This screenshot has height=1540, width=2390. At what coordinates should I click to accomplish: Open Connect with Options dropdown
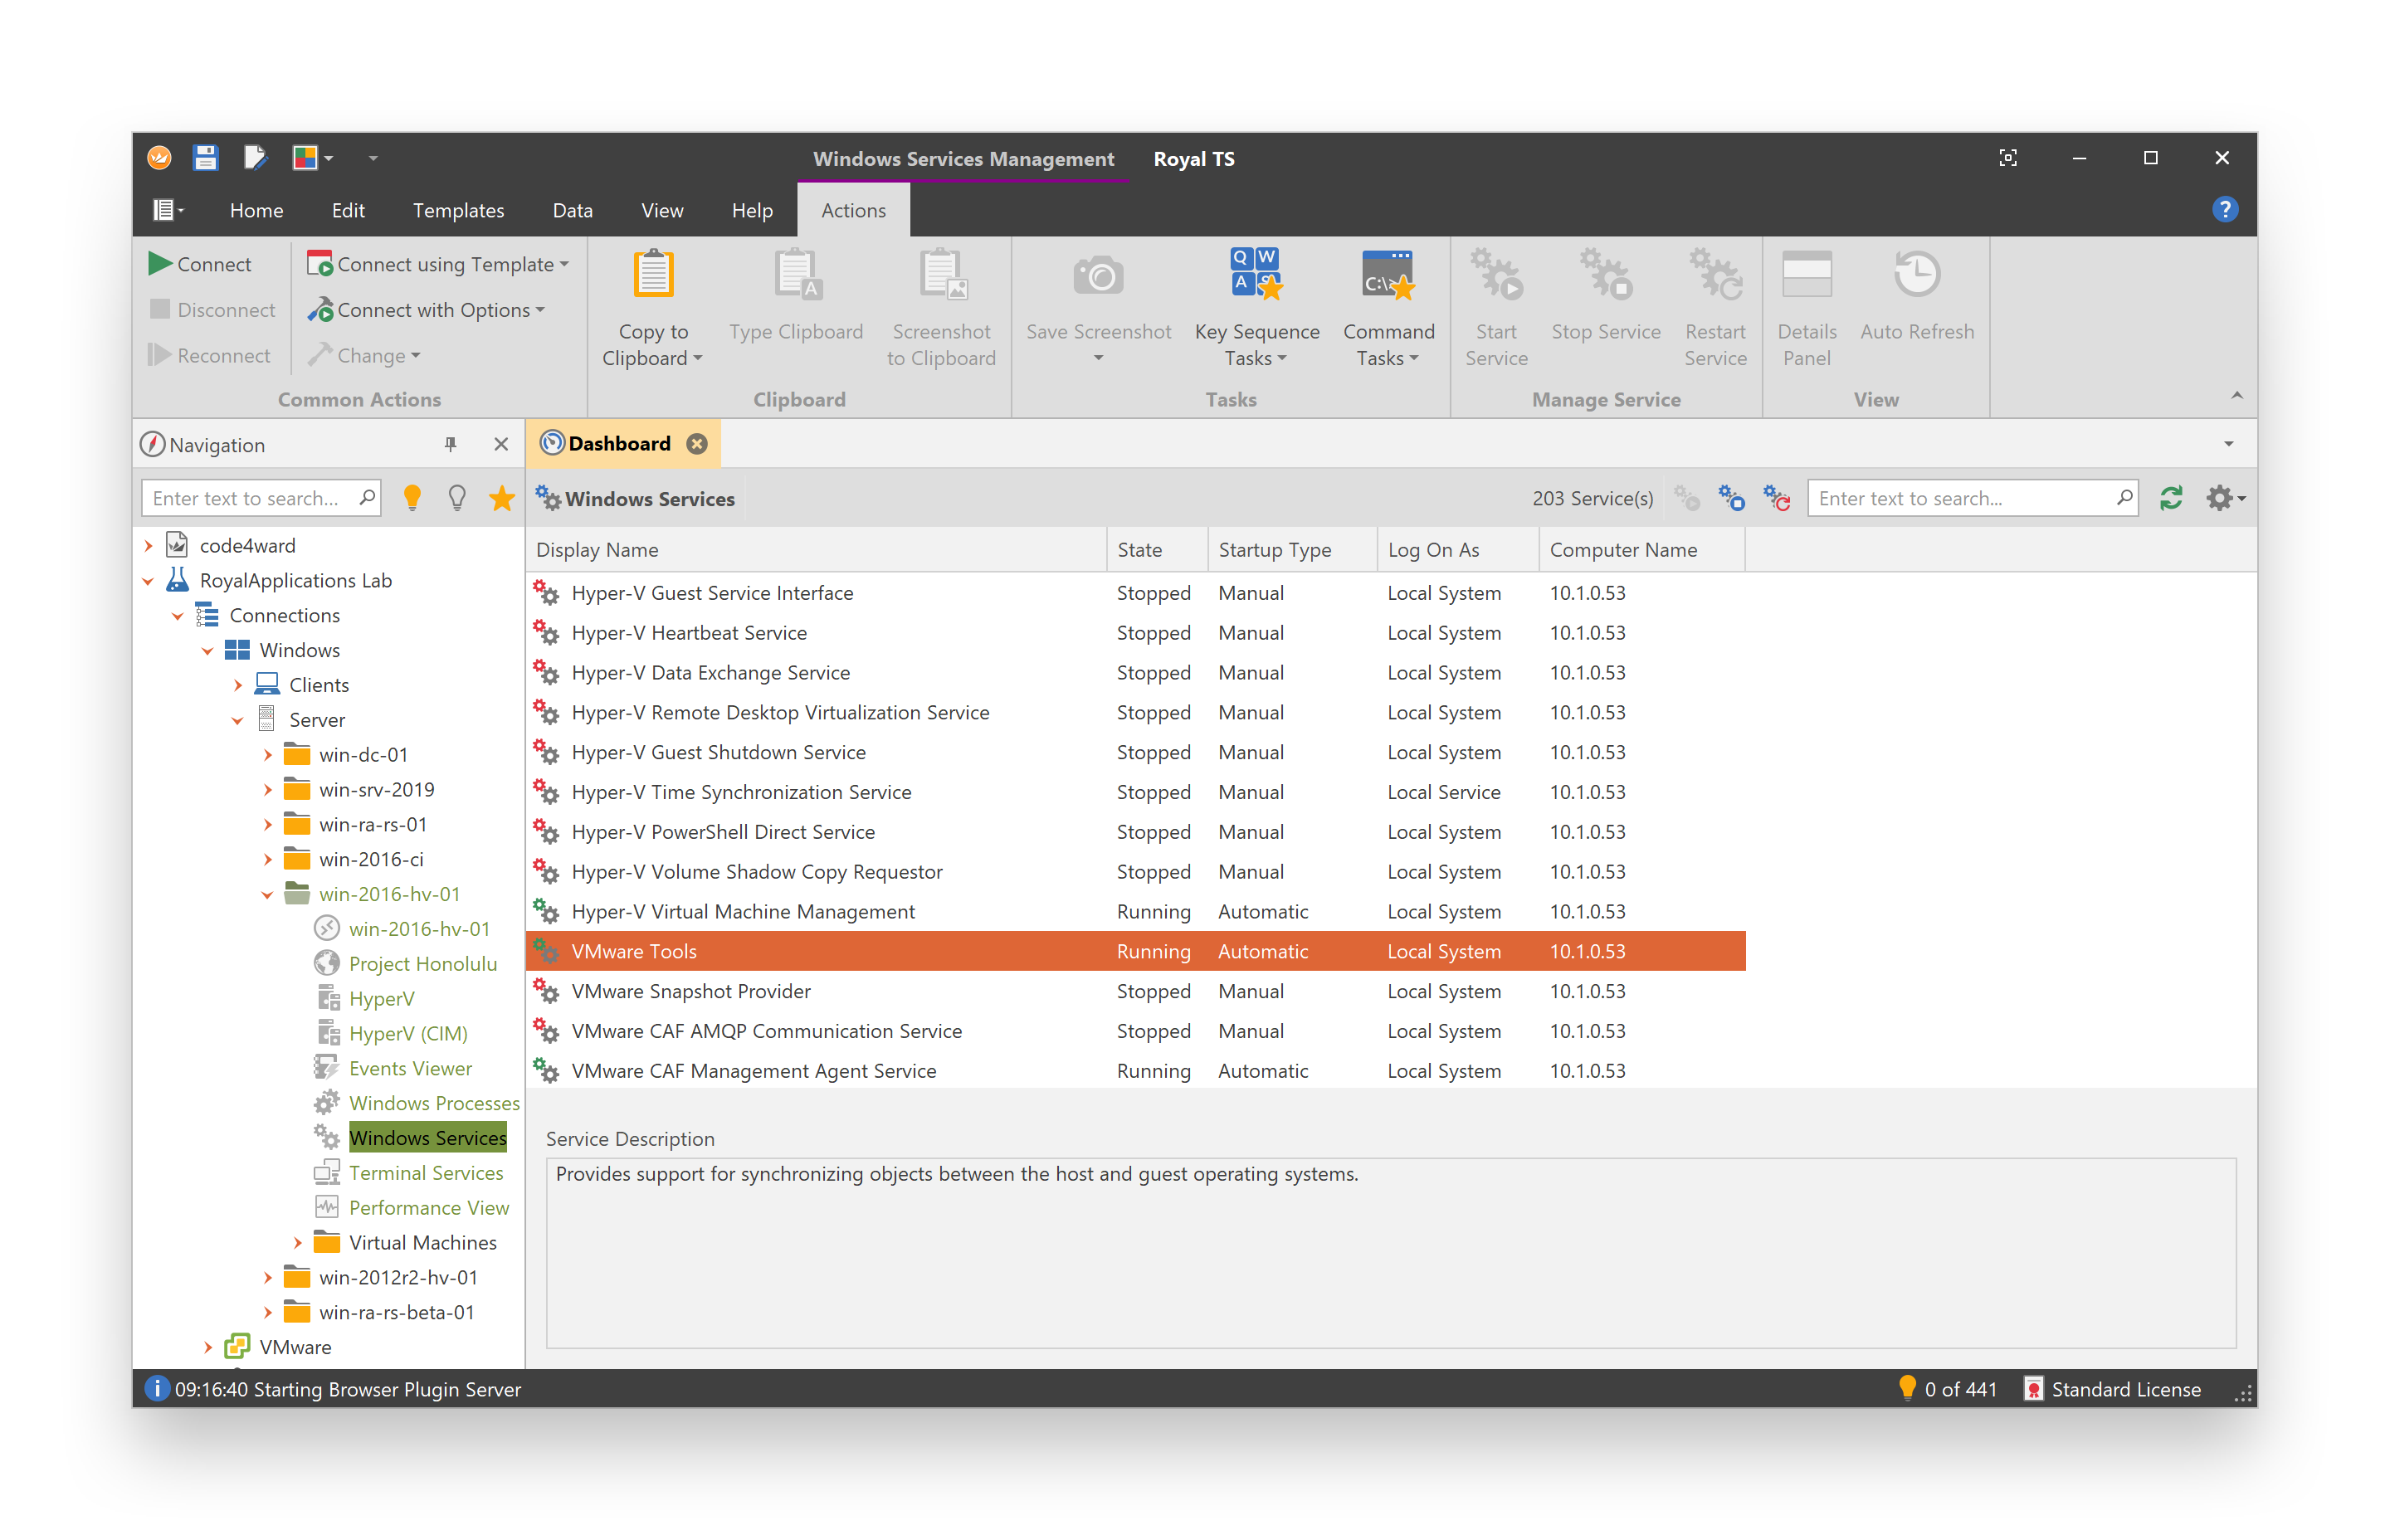(426, 310)
